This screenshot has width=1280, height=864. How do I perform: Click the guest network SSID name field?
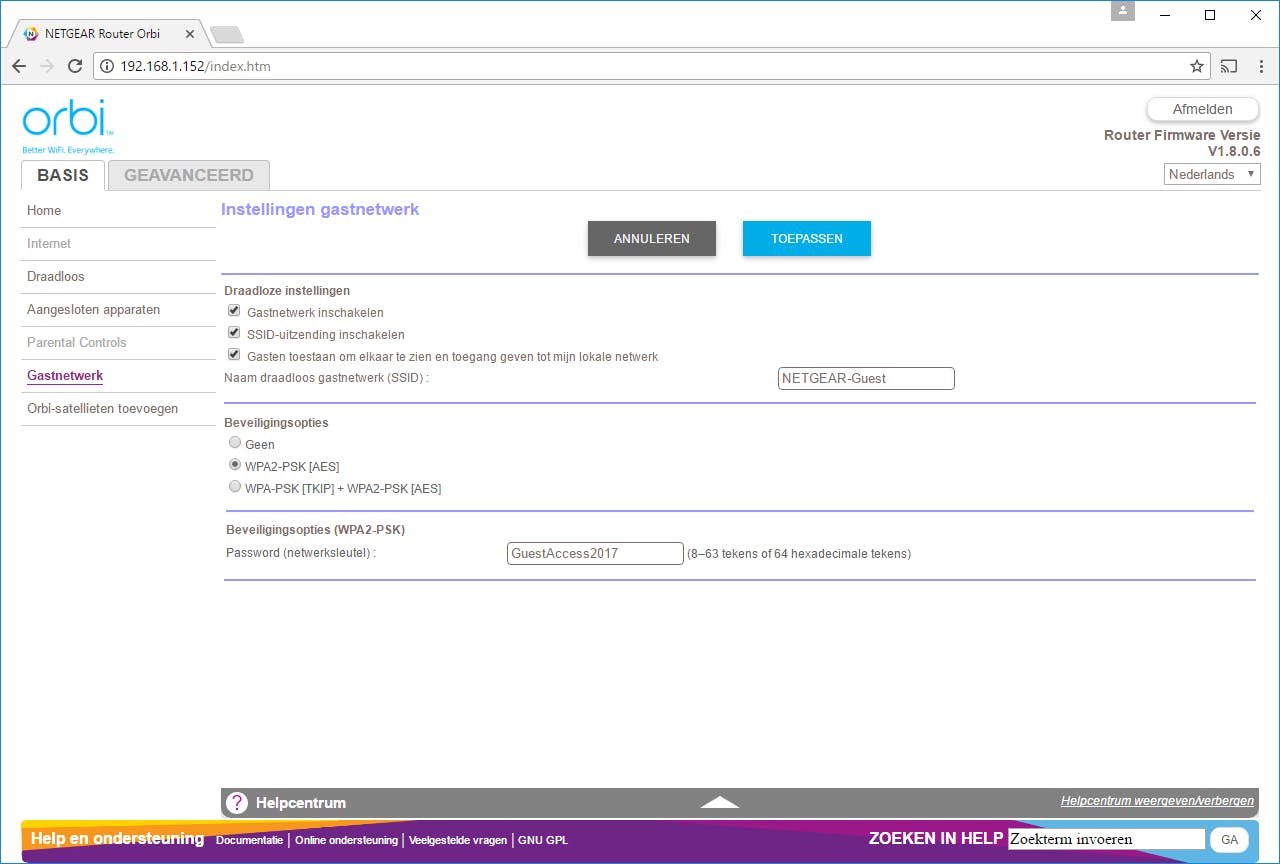tap(866, 379)
